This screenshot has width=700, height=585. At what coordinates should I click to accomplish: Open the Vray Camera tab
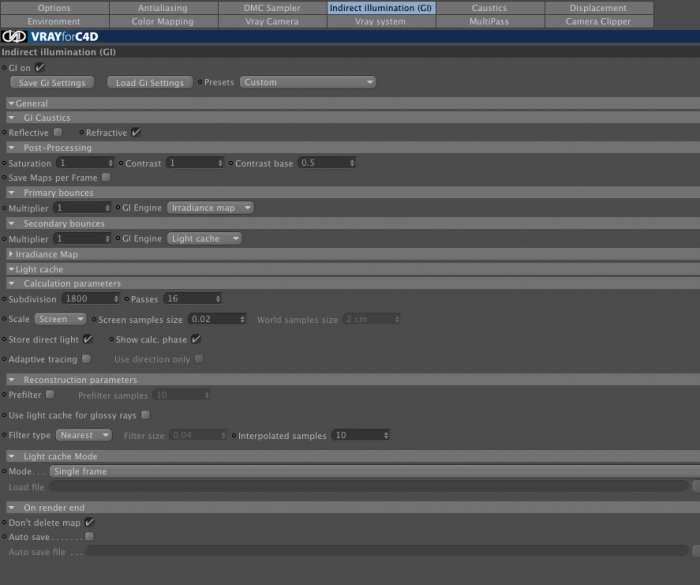(x=272, y=21)
